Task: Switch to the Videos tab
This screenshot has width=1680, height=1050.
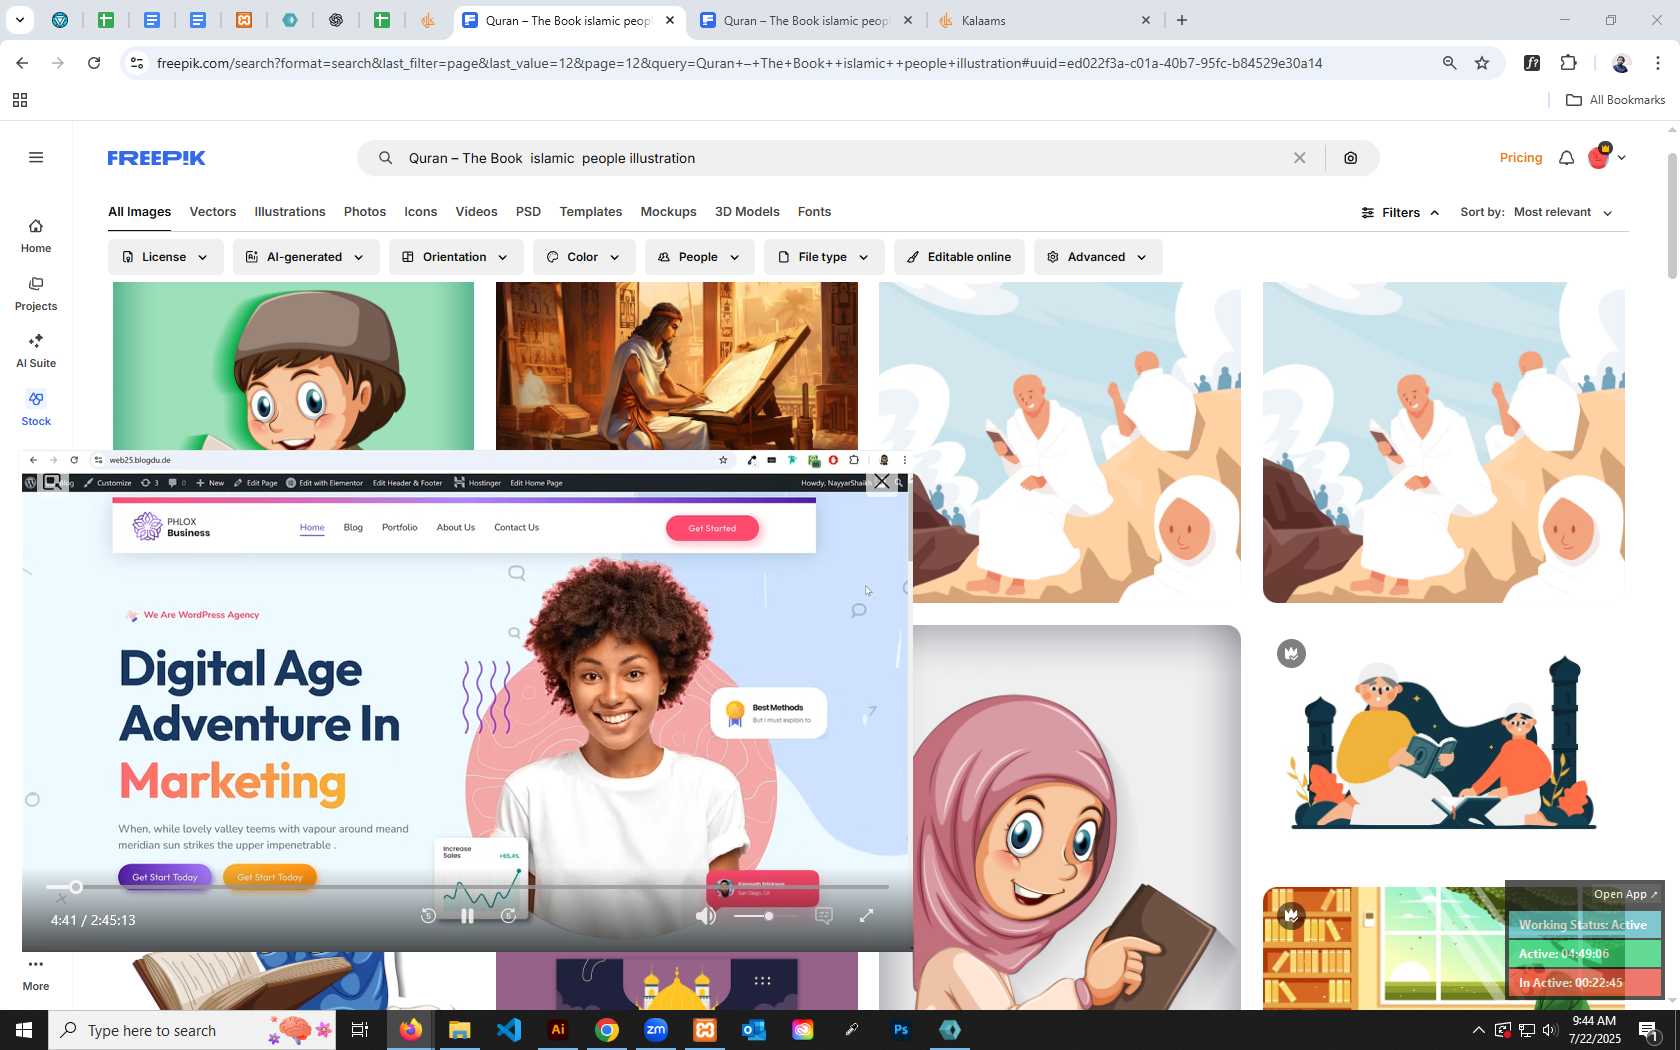Action: [x=476, y=212]
